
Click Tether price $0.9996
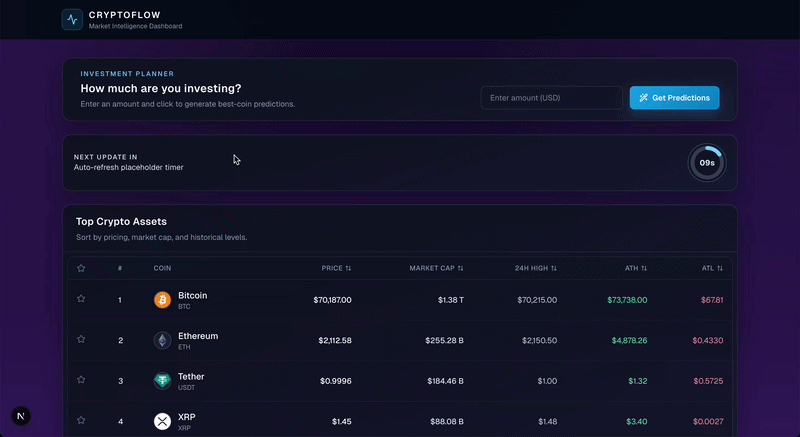[336, 381]
